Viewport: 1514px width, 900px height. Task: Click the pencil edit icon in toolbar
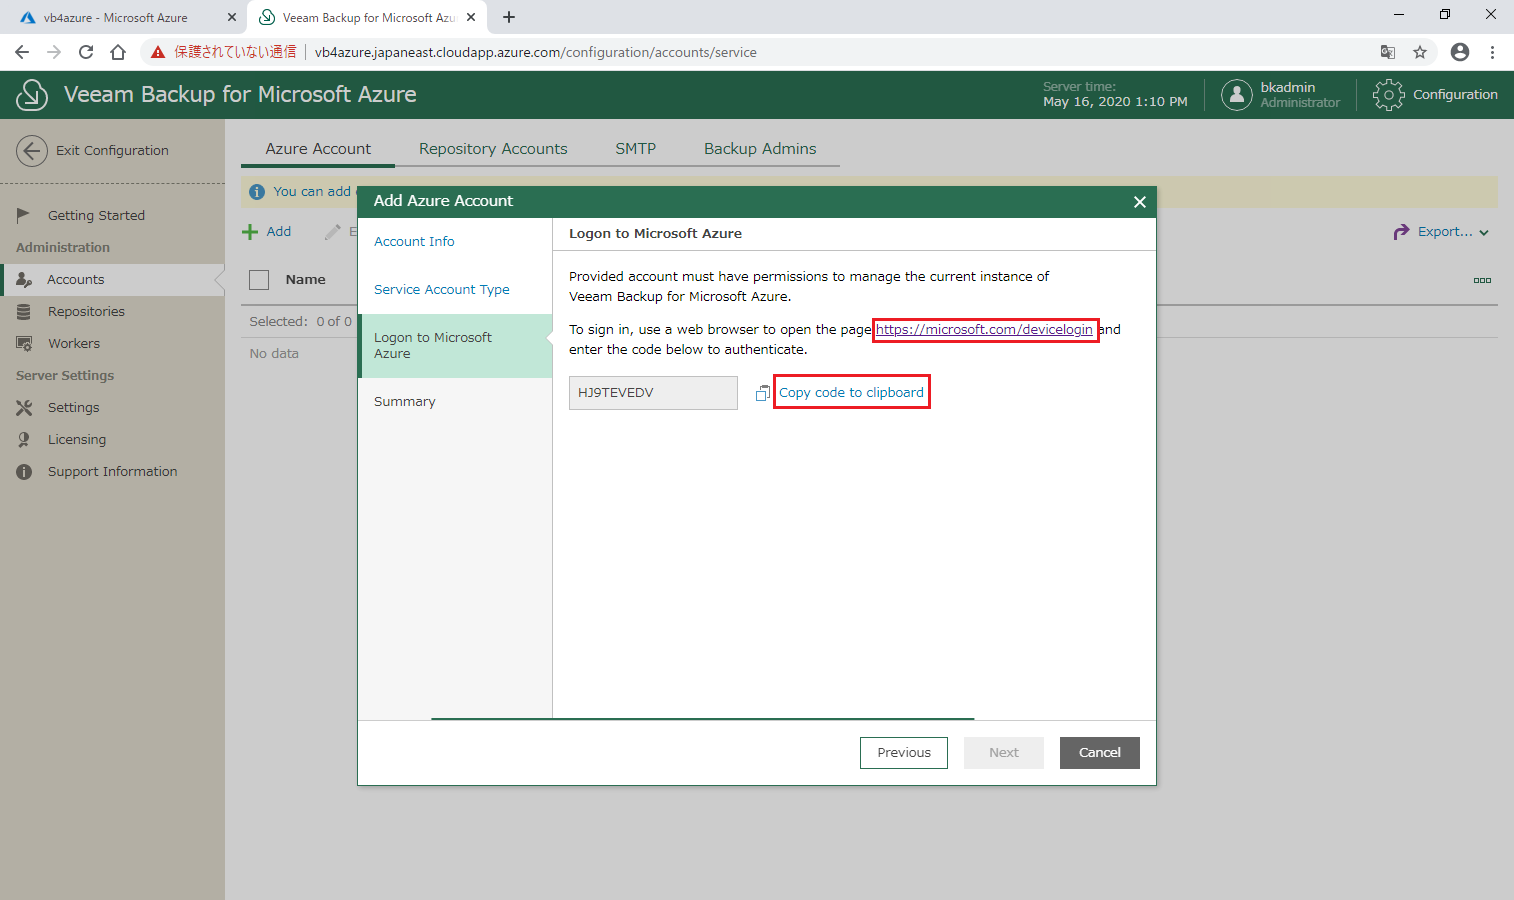tap(333, 232)
